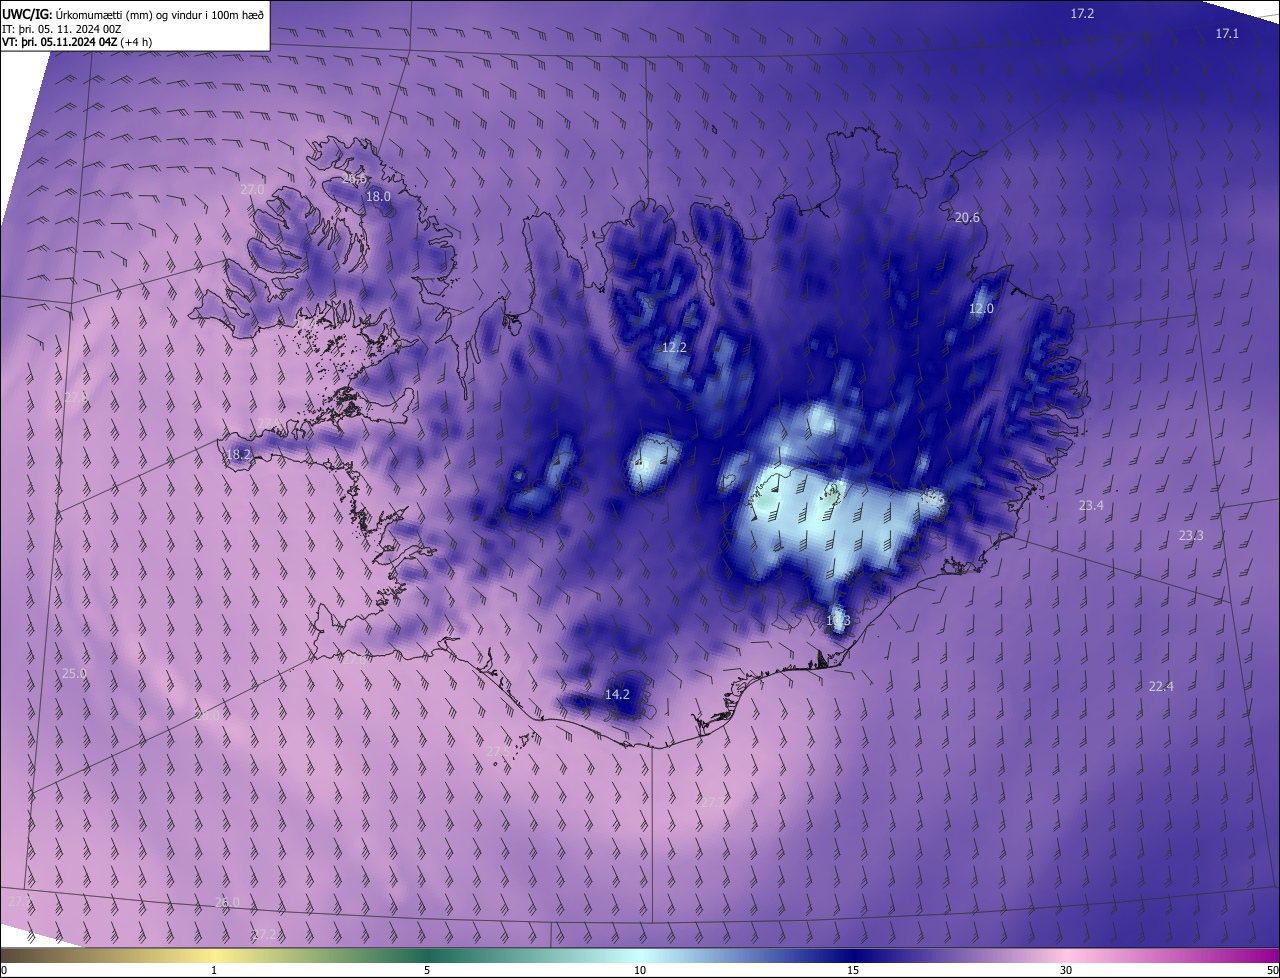The image size is (1280, 978).
Task: Click the 23.3 value label east of Iceland
Action: 1191,536
